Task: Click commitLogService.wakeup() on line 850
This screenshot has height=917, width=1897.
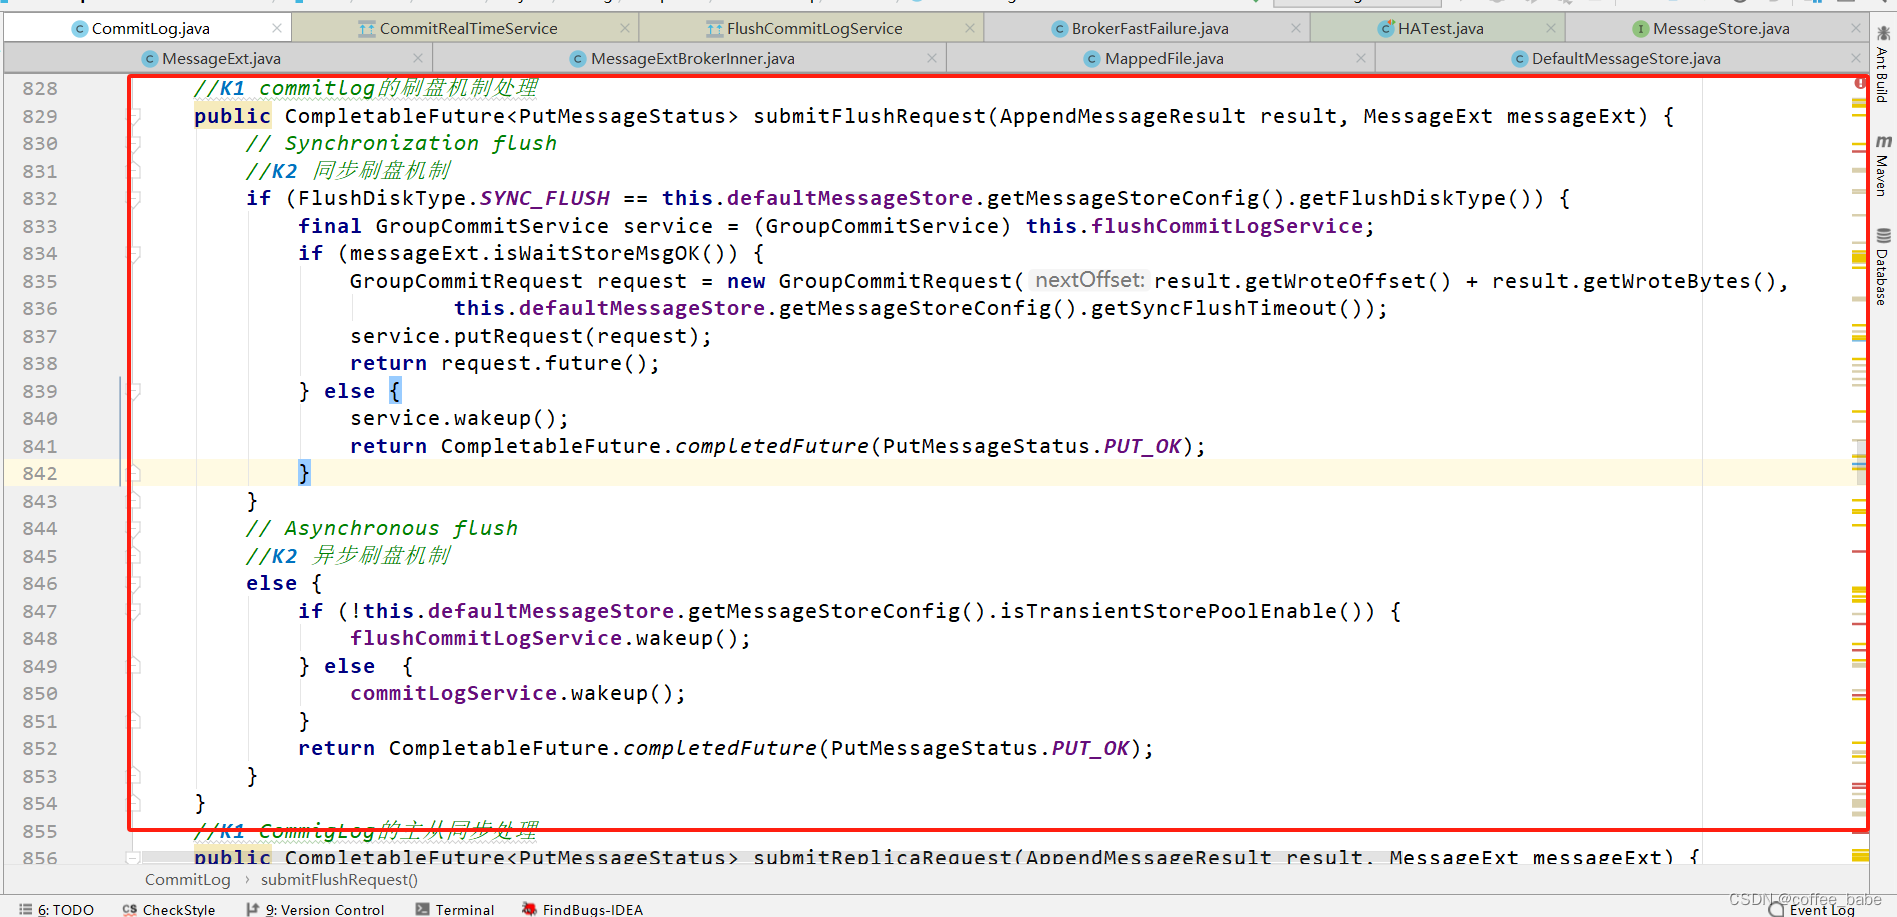Action: click(518, 693)
